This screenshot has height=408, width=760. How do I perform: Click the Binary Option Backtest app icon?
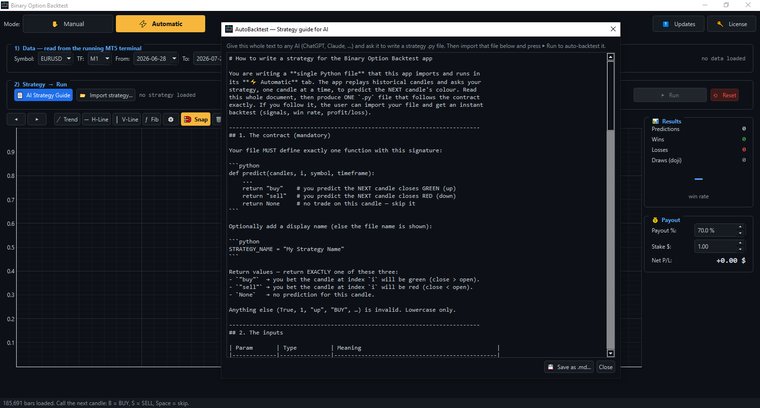tap(5, 5)
